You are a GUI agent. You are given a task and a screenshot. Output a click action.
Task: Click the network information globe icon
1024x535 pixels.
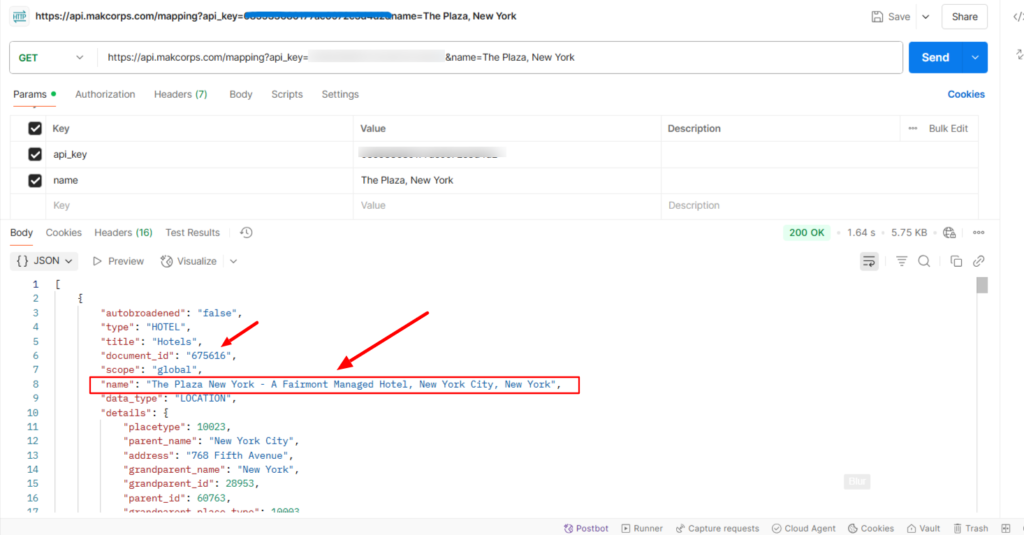[x=949, y=233]
